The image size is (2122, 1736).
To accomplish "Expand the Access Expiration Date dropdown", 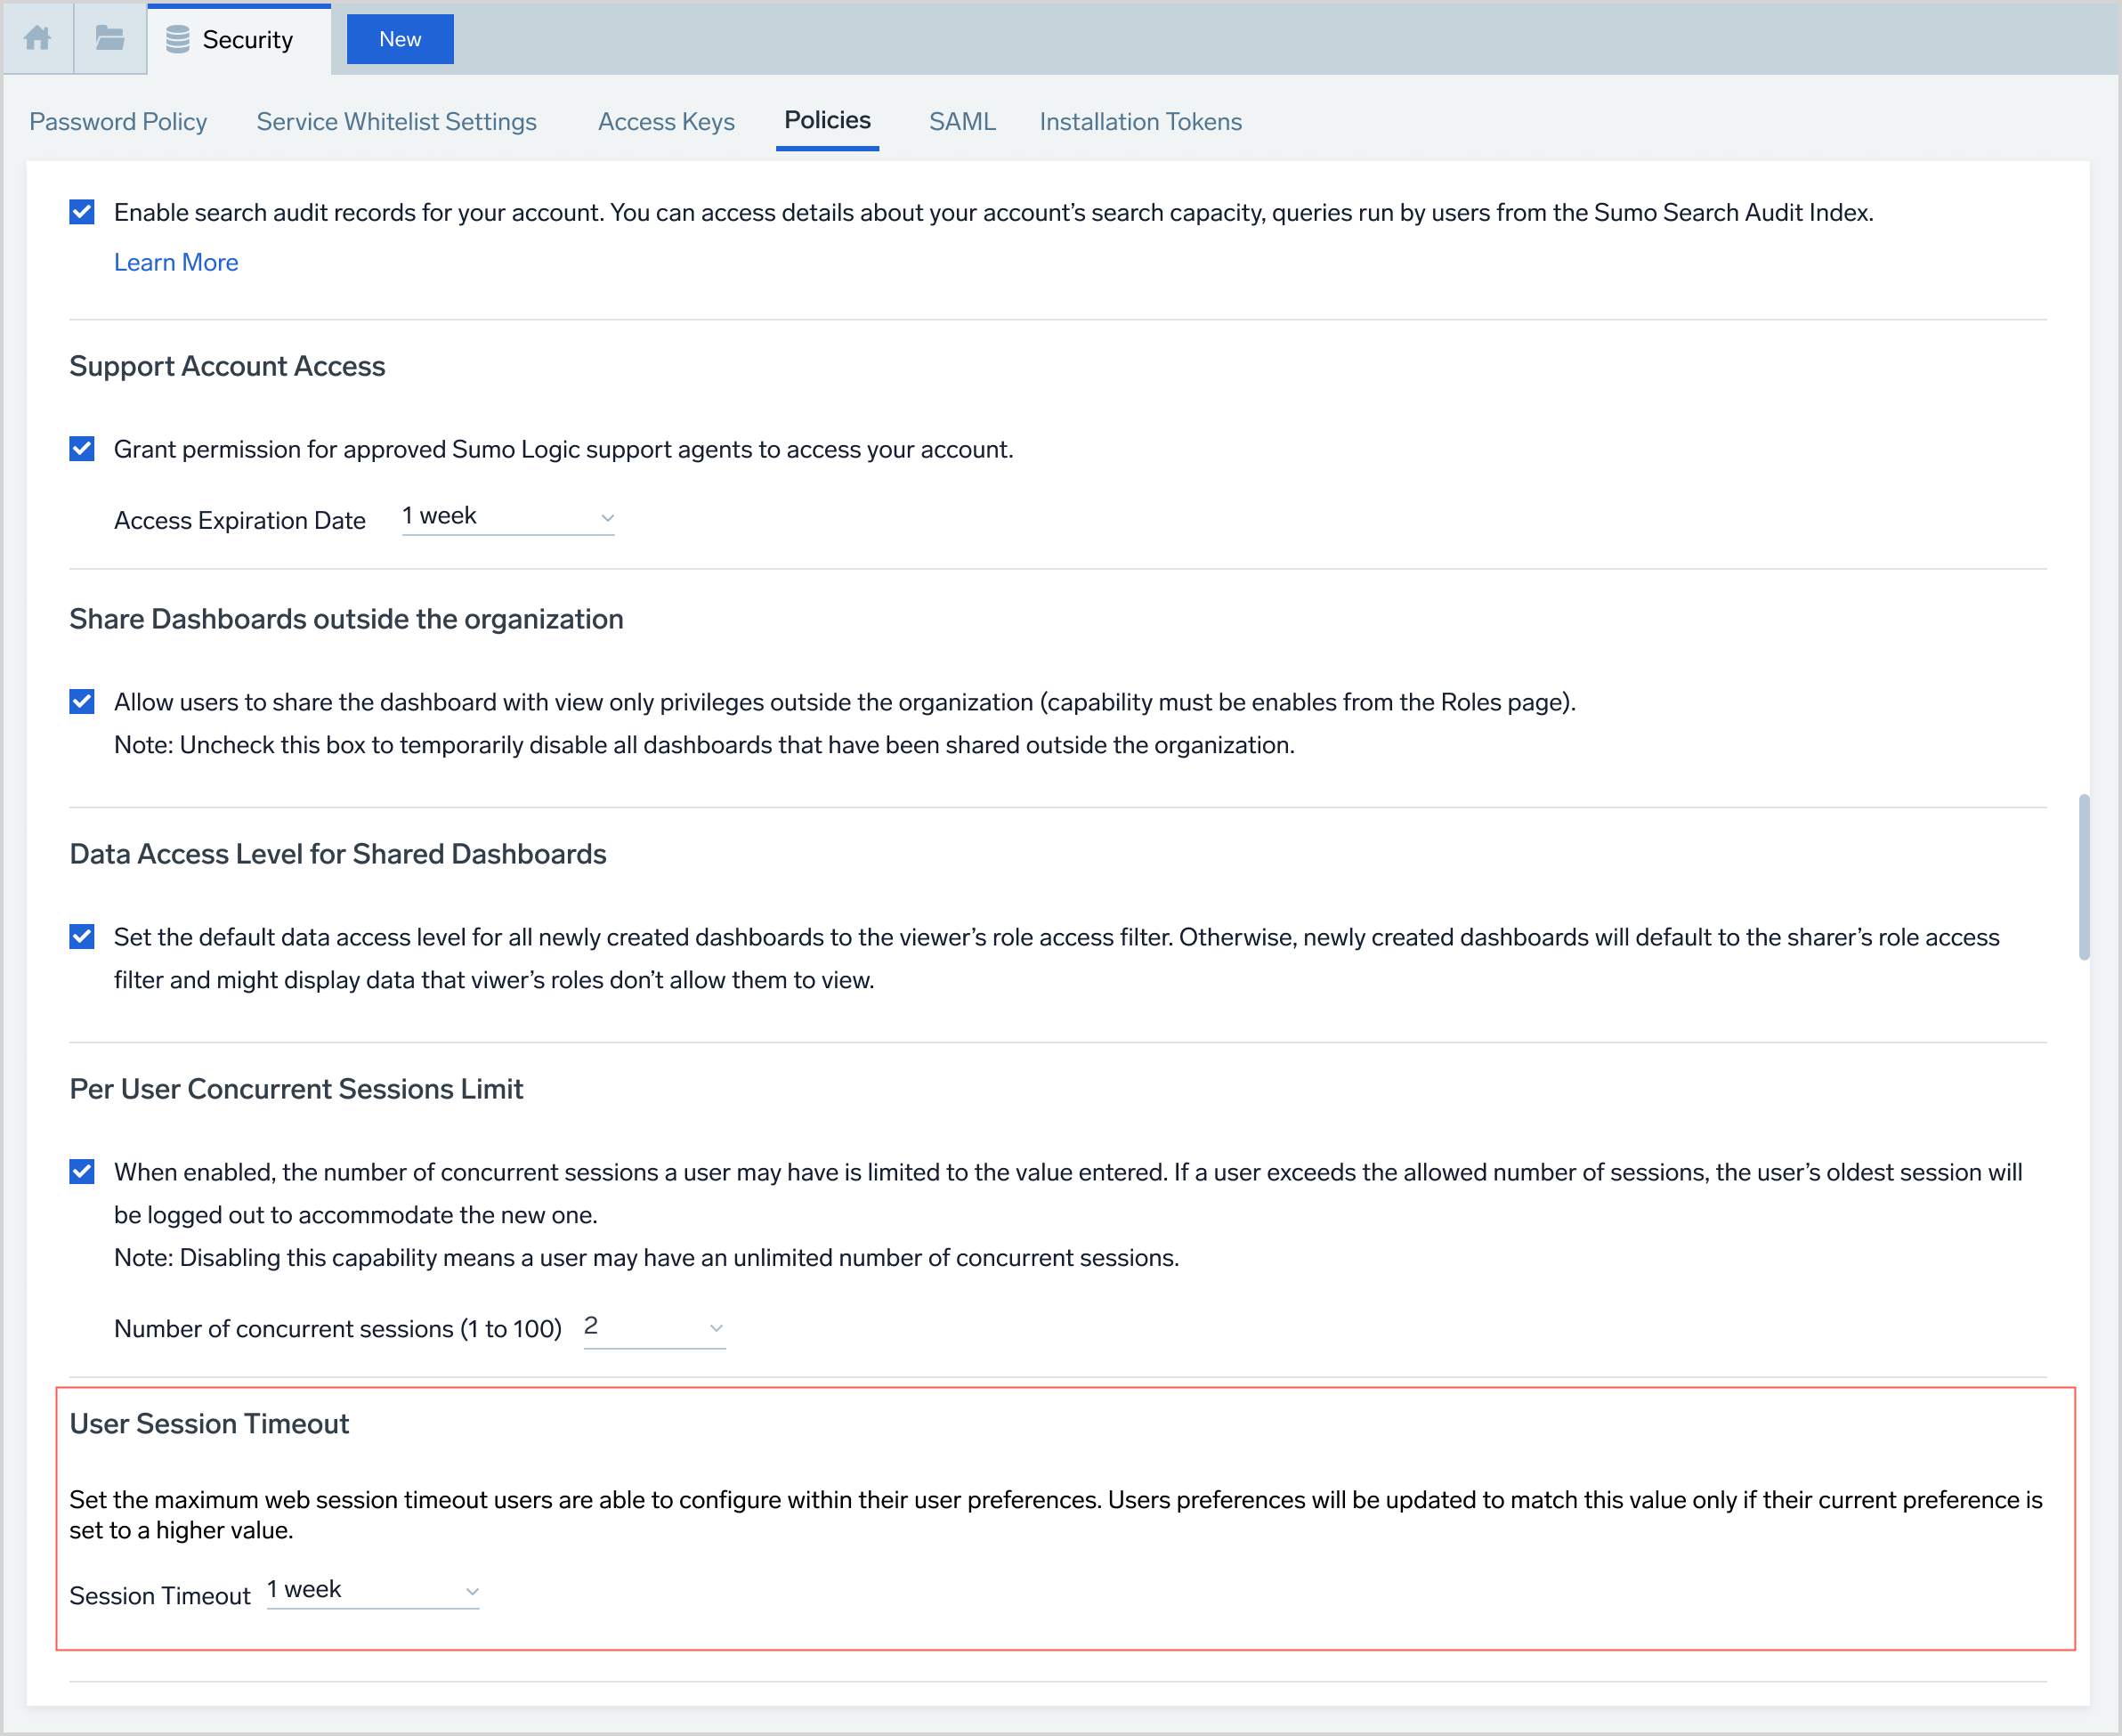I will coord(507,517).
